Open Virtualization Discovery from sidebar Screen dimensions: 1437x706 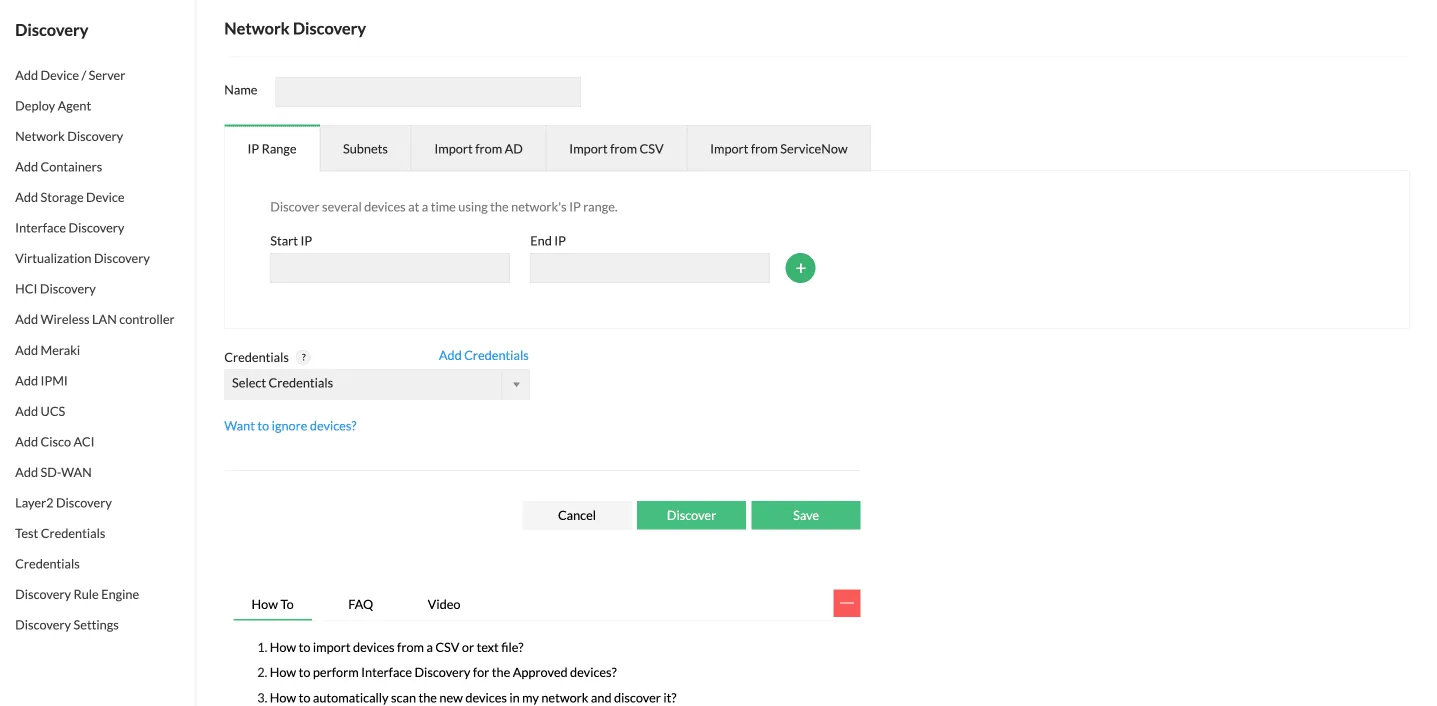[x=81, y=258]
